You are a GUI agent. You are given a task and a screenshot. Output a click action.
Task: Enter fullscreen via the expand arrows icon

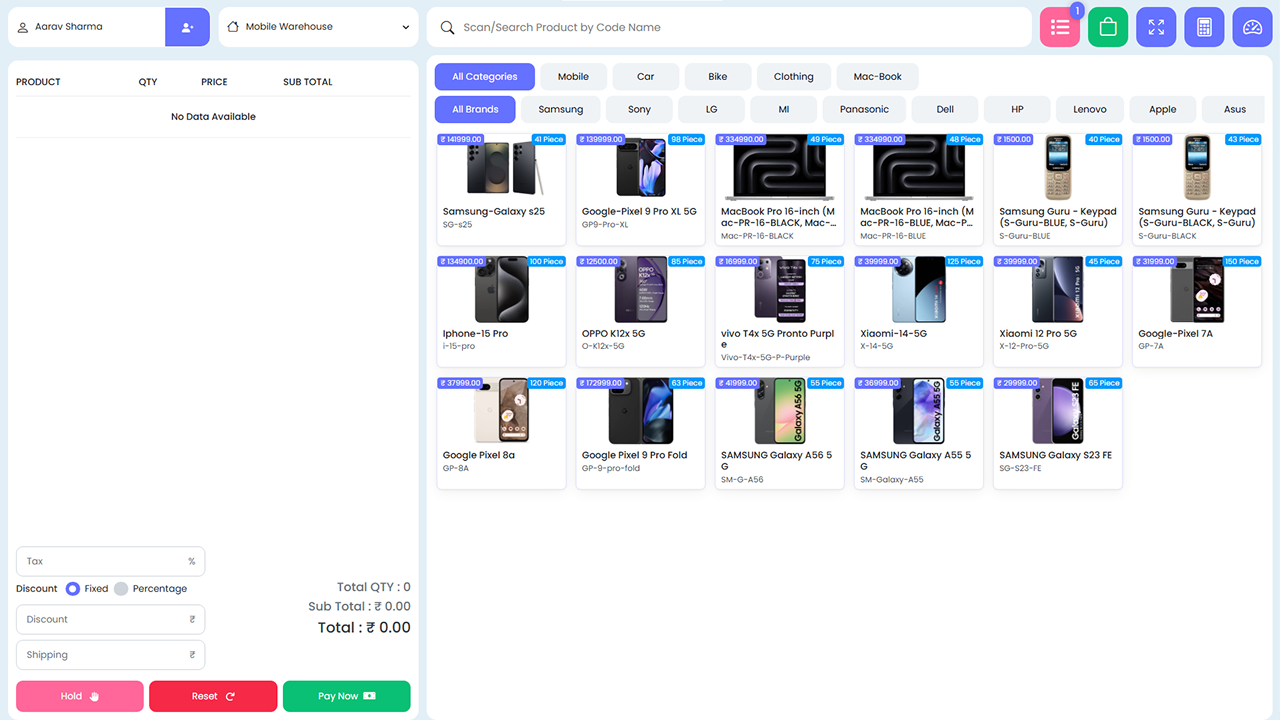coord(1155,26)
